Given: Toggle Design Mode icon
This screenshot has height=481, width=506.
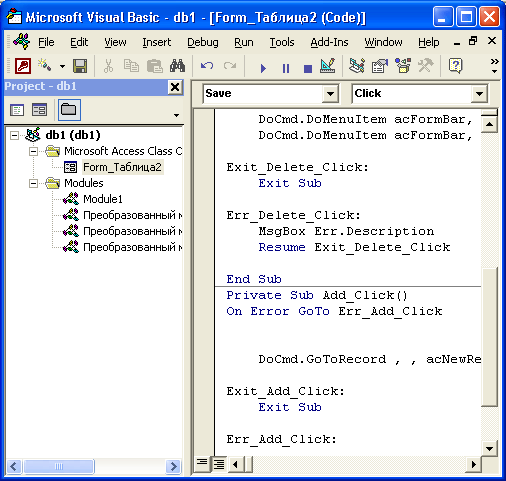Looking at the screenshot, I should pos(328,66).
